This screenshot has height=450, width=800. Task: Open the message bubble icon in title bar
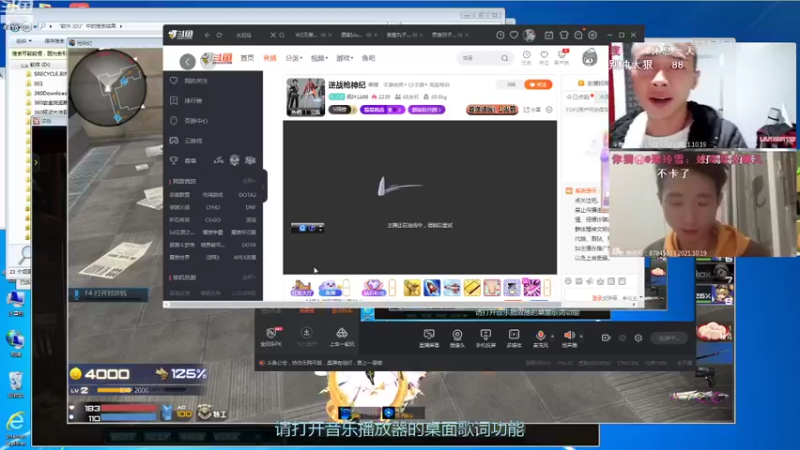coord(578,35)
